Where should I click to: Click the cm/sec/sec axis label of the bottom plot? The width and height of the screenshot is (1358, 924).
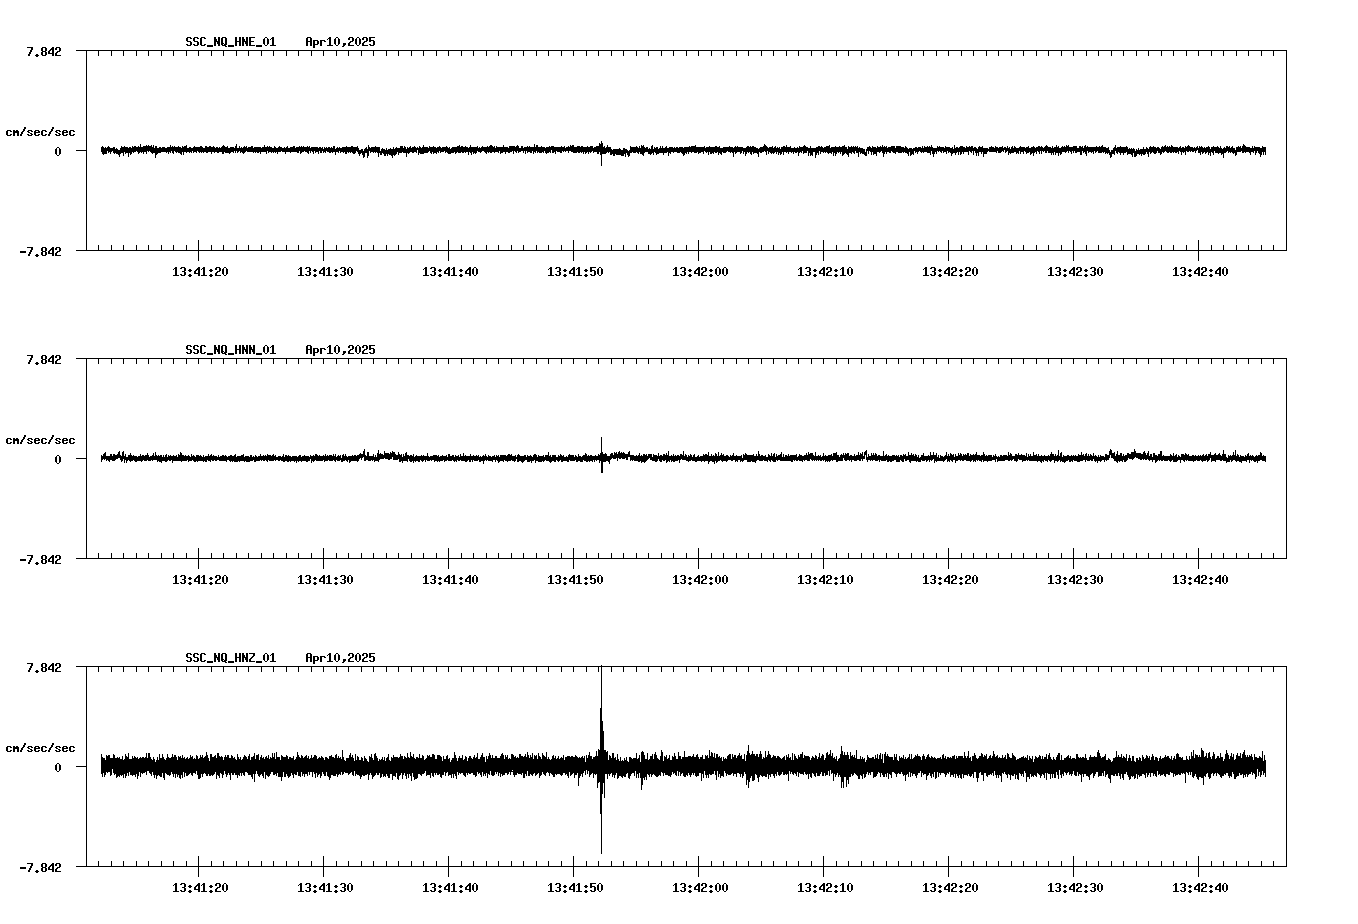click(40, 747)
